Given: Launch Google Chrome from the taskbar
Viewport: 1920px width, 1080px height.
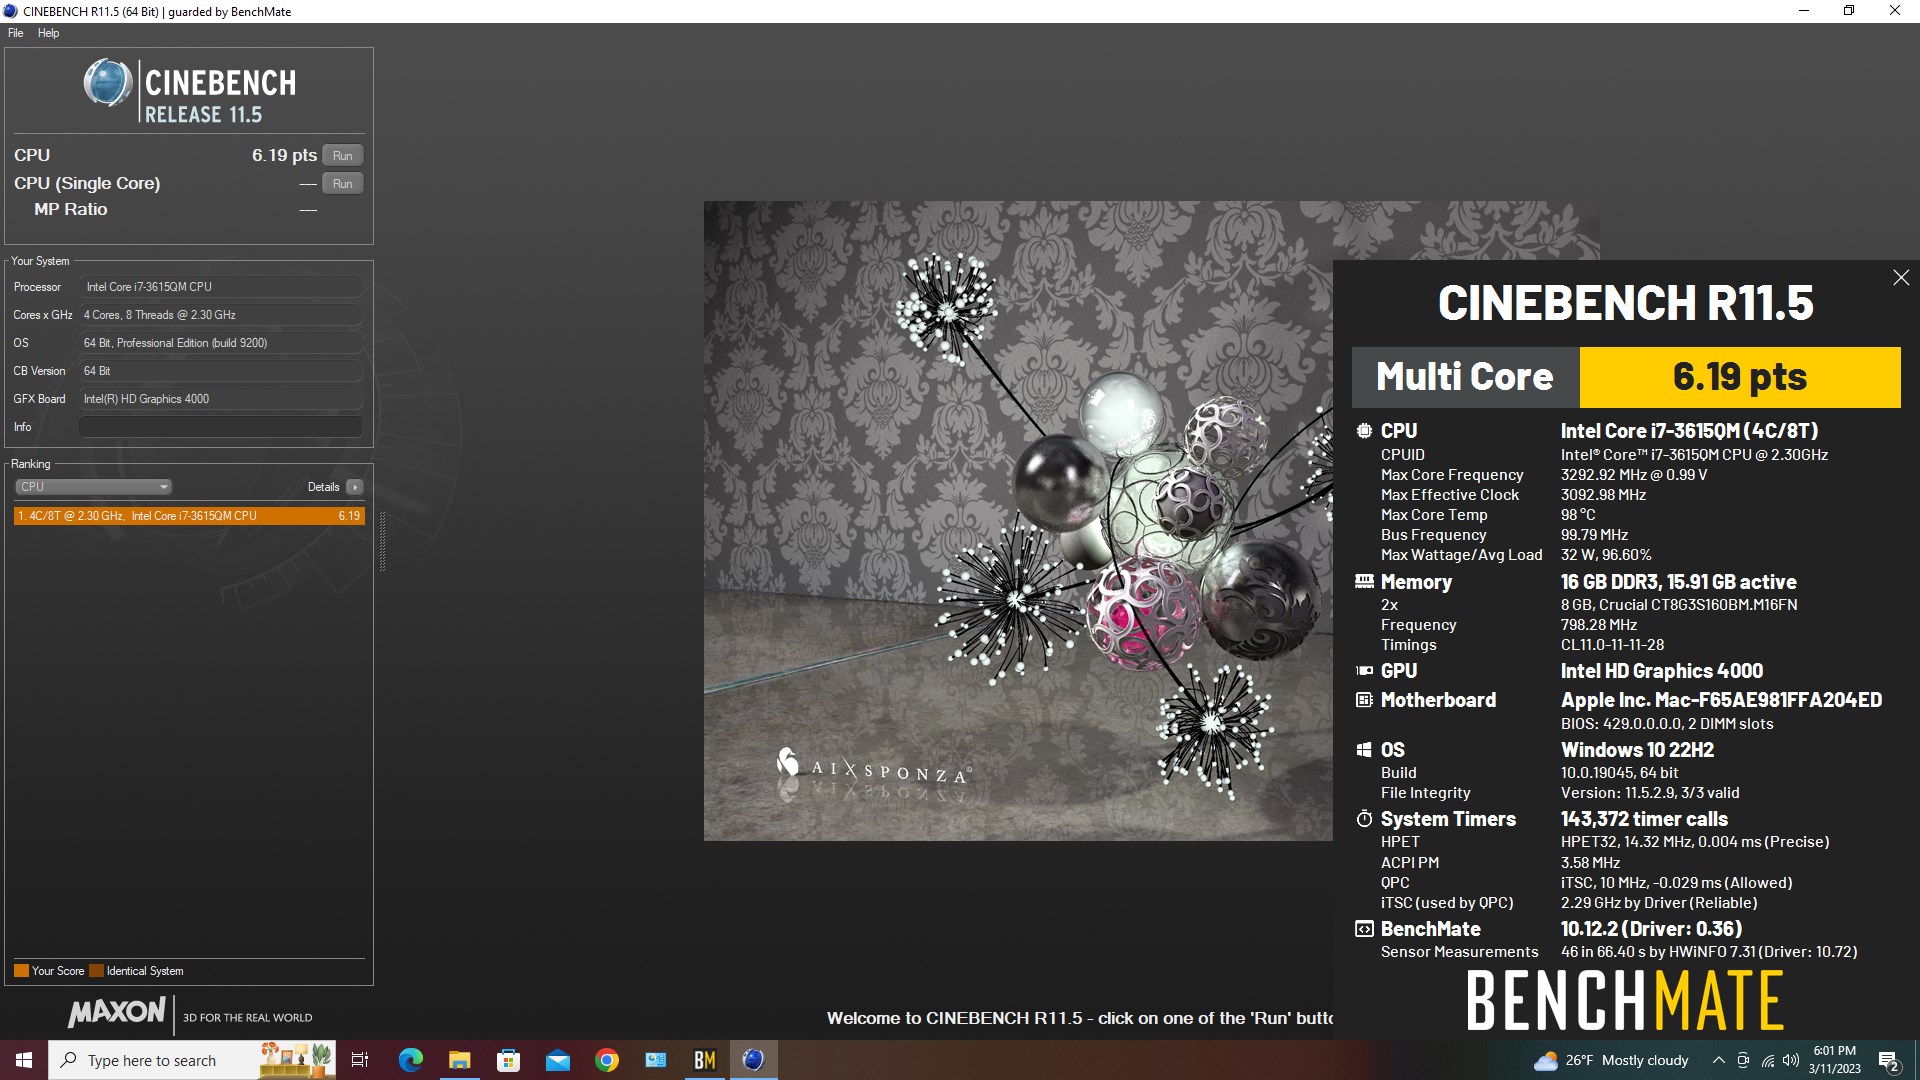Looking at the screenshot, I should (x=606, y=1060).
